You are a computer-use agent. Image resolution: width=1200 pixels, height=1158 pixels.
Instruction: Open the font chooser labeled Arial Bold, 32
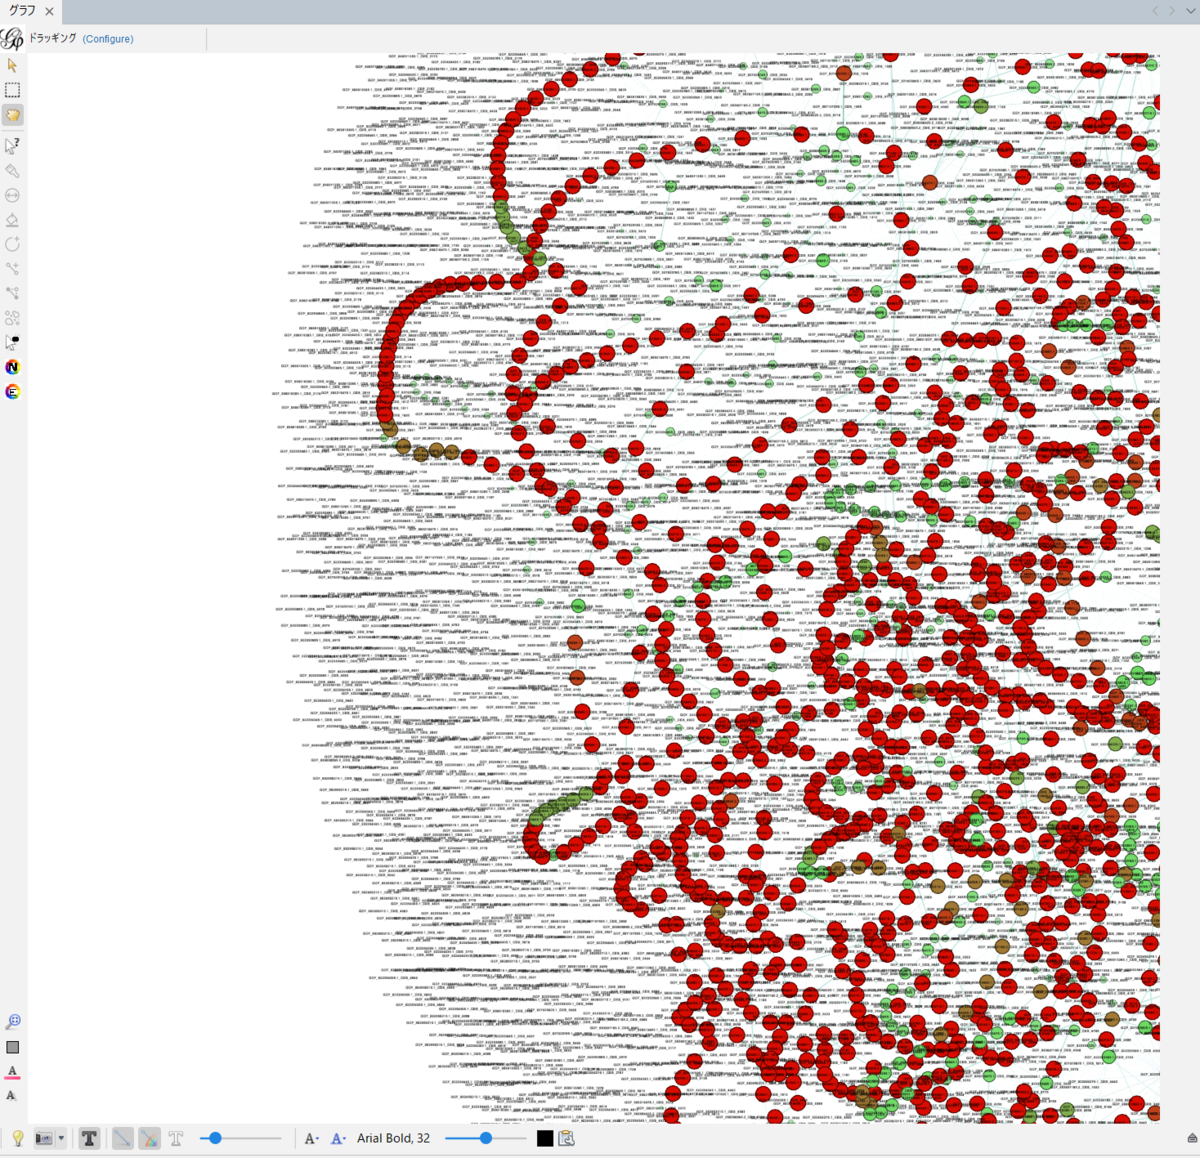pos(394,1138)
